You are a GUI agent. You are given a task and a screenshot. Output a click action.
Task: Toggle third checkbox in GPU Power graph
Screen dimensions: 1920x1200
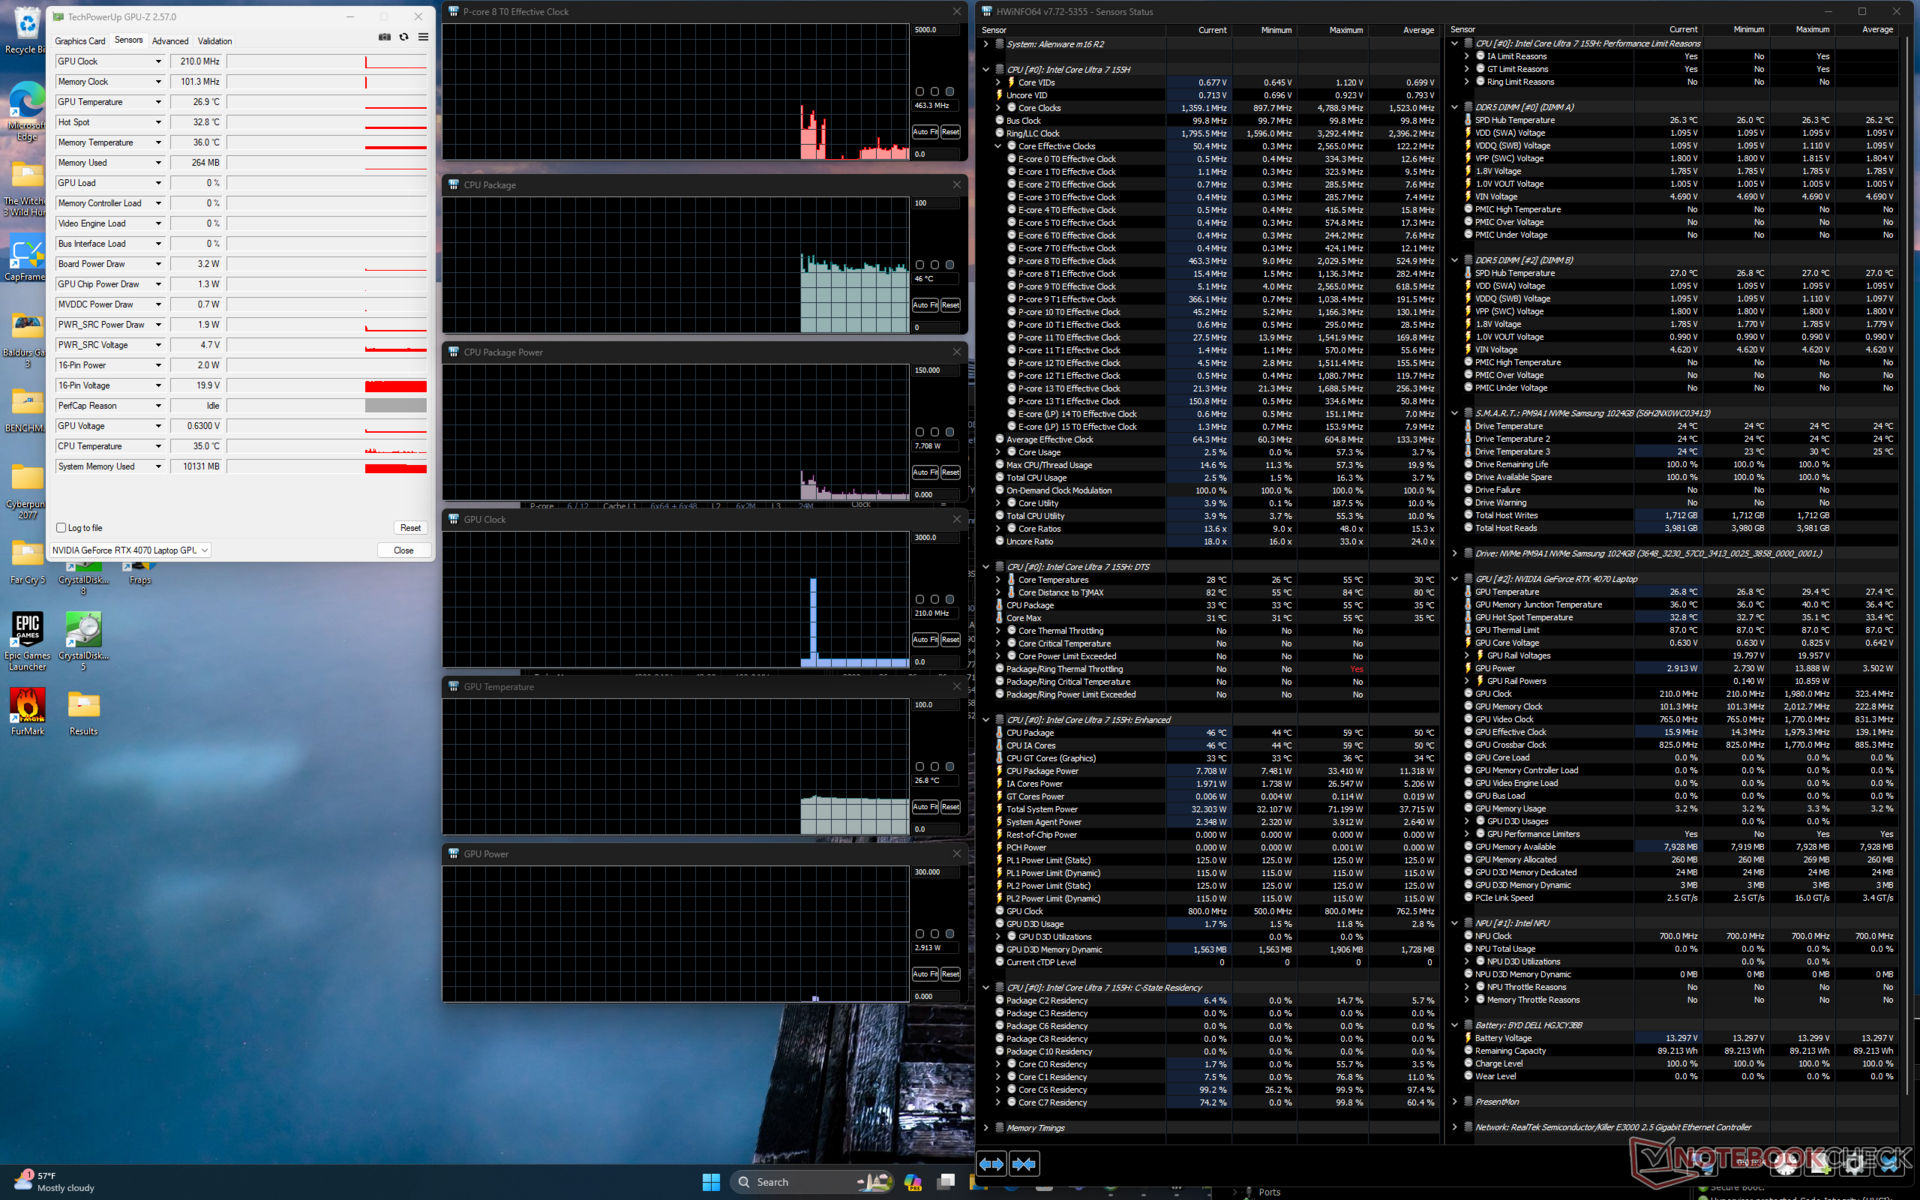pos(950,934)
